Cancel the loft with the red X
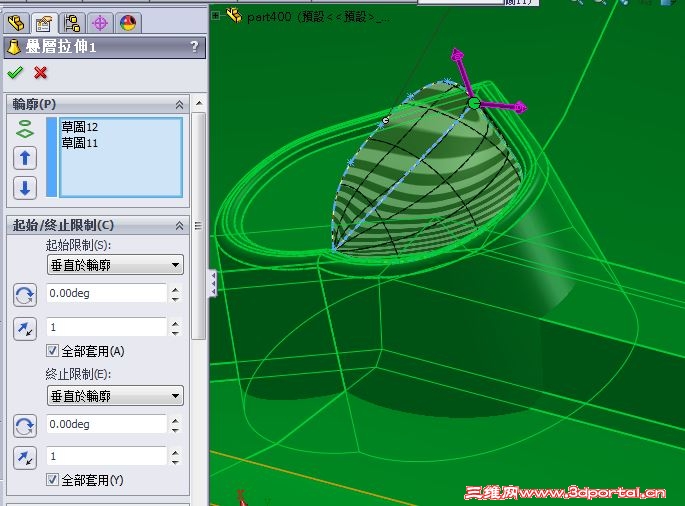This screenshot has height=506, width=685. pyautogui.click(x=40, y=73)
